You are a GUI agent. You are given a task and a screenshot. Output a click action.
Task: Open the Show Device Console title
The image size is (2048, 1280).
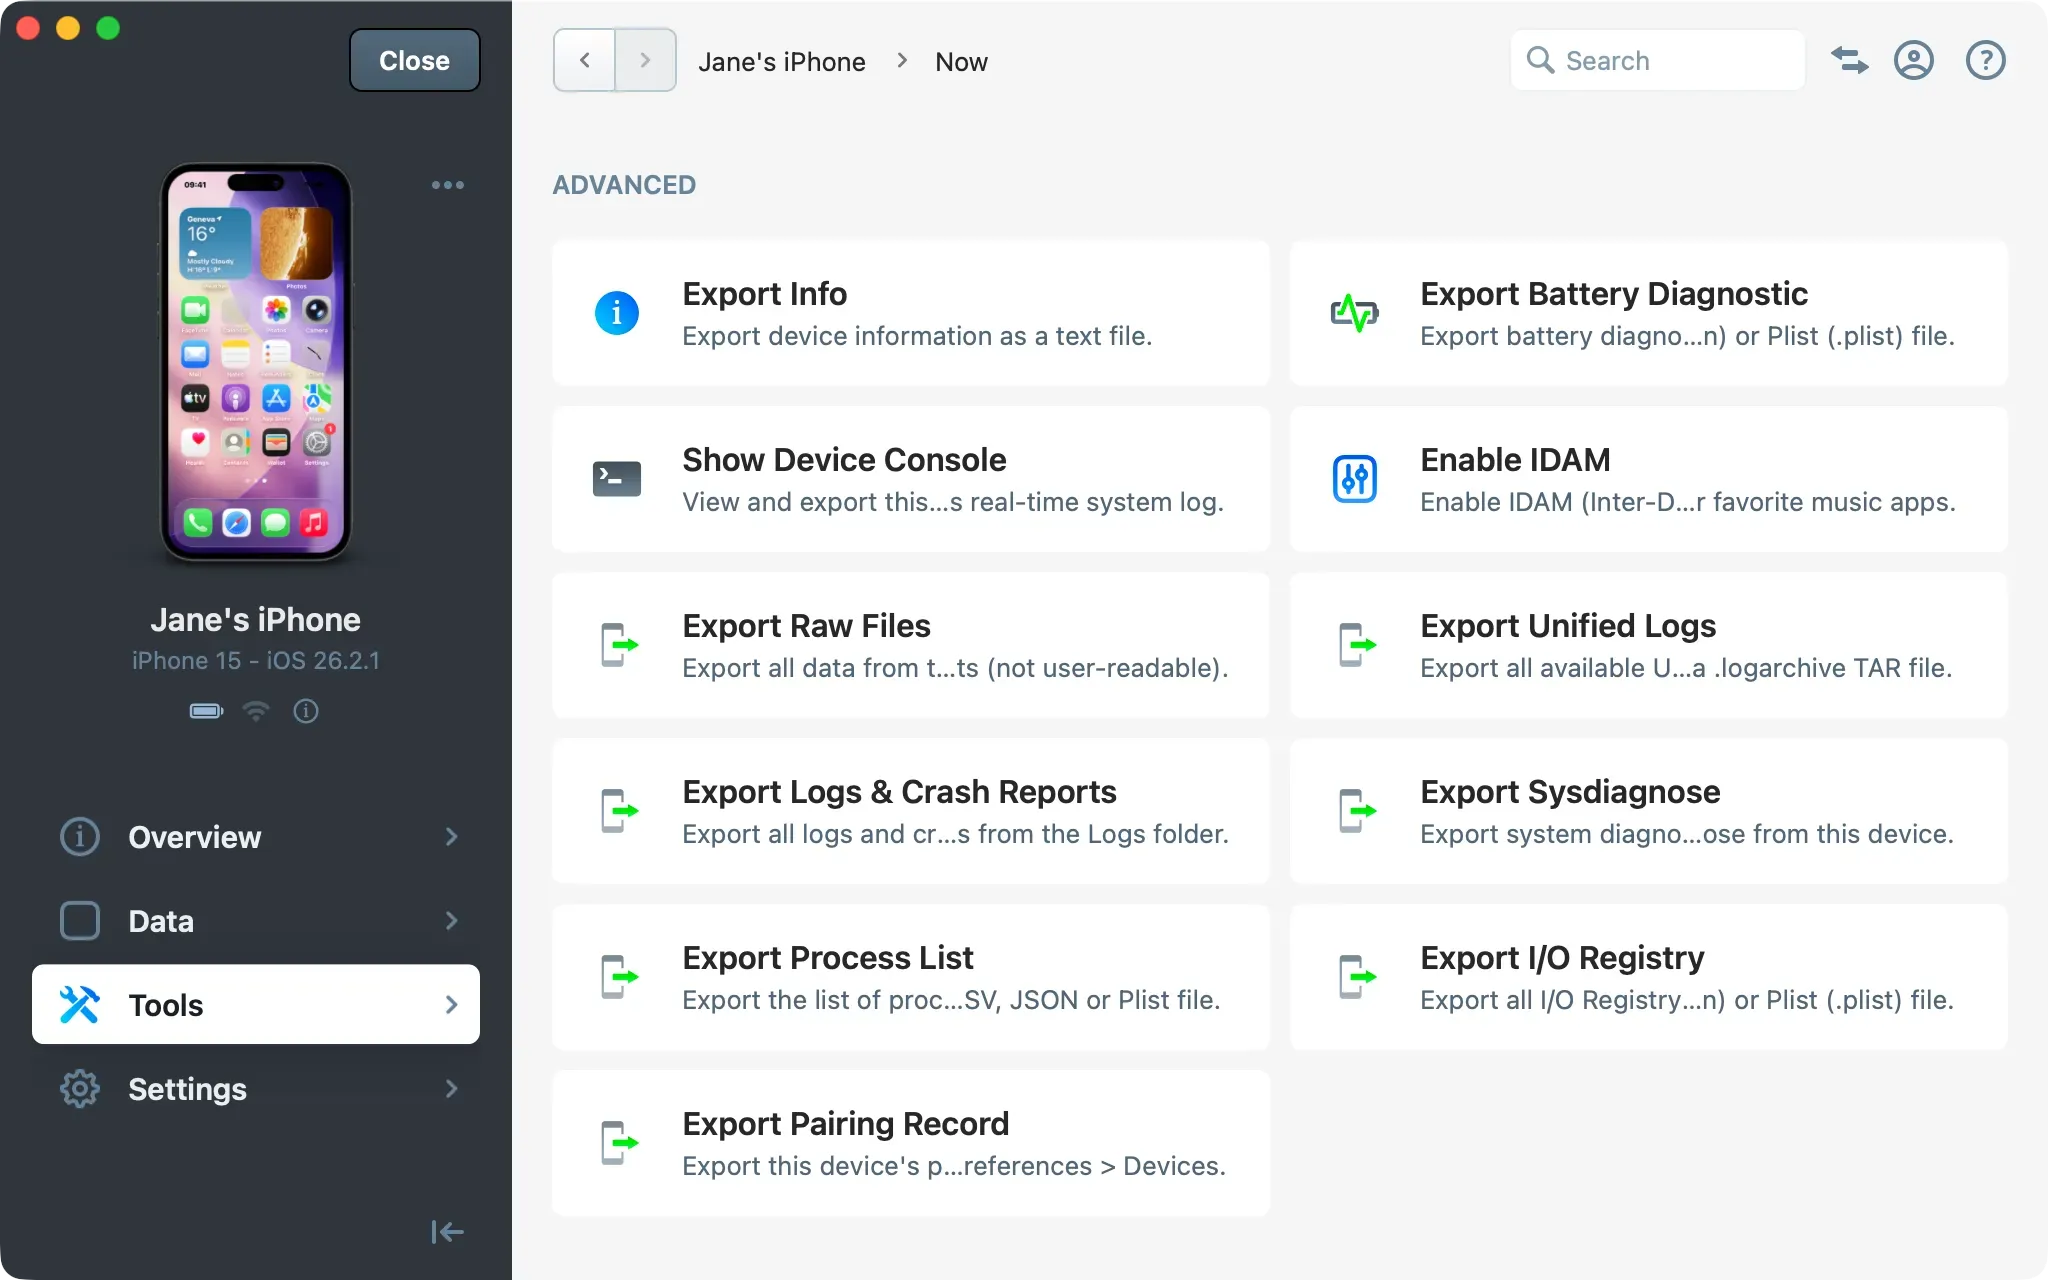(844, 459)
